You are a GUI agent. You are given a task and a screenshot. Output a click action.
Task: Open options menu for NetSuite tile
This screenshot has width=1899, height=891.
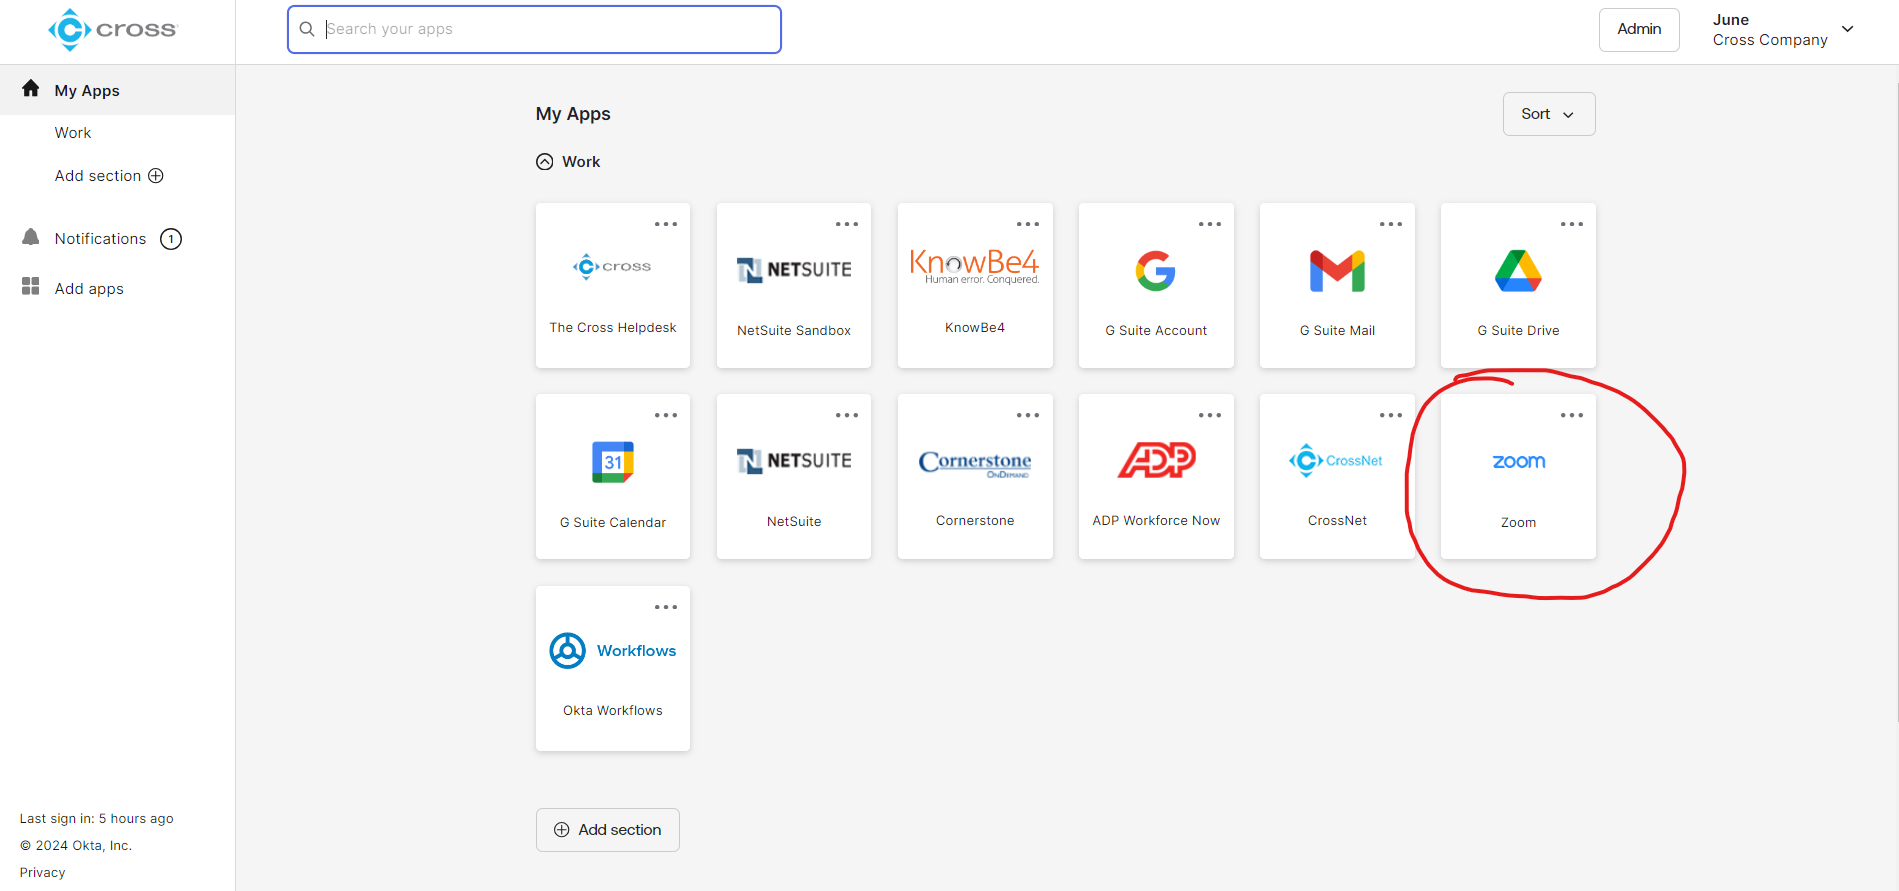tap(847, 415)
